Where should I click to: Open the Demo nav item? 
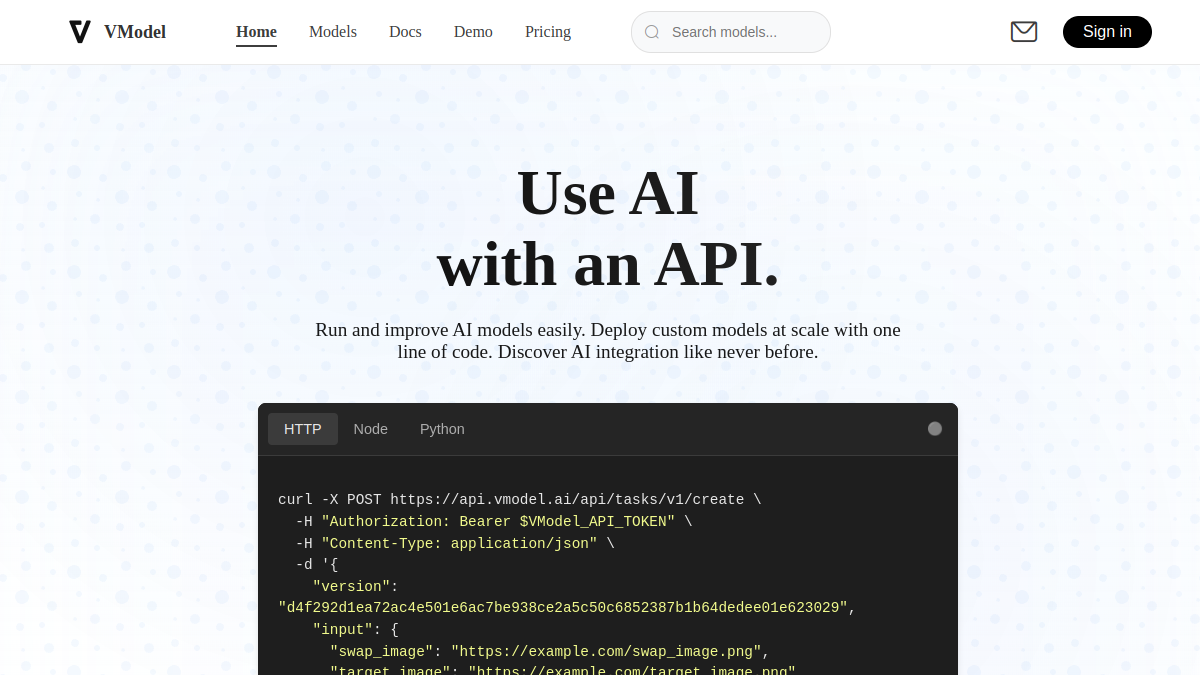pos(473,32)
